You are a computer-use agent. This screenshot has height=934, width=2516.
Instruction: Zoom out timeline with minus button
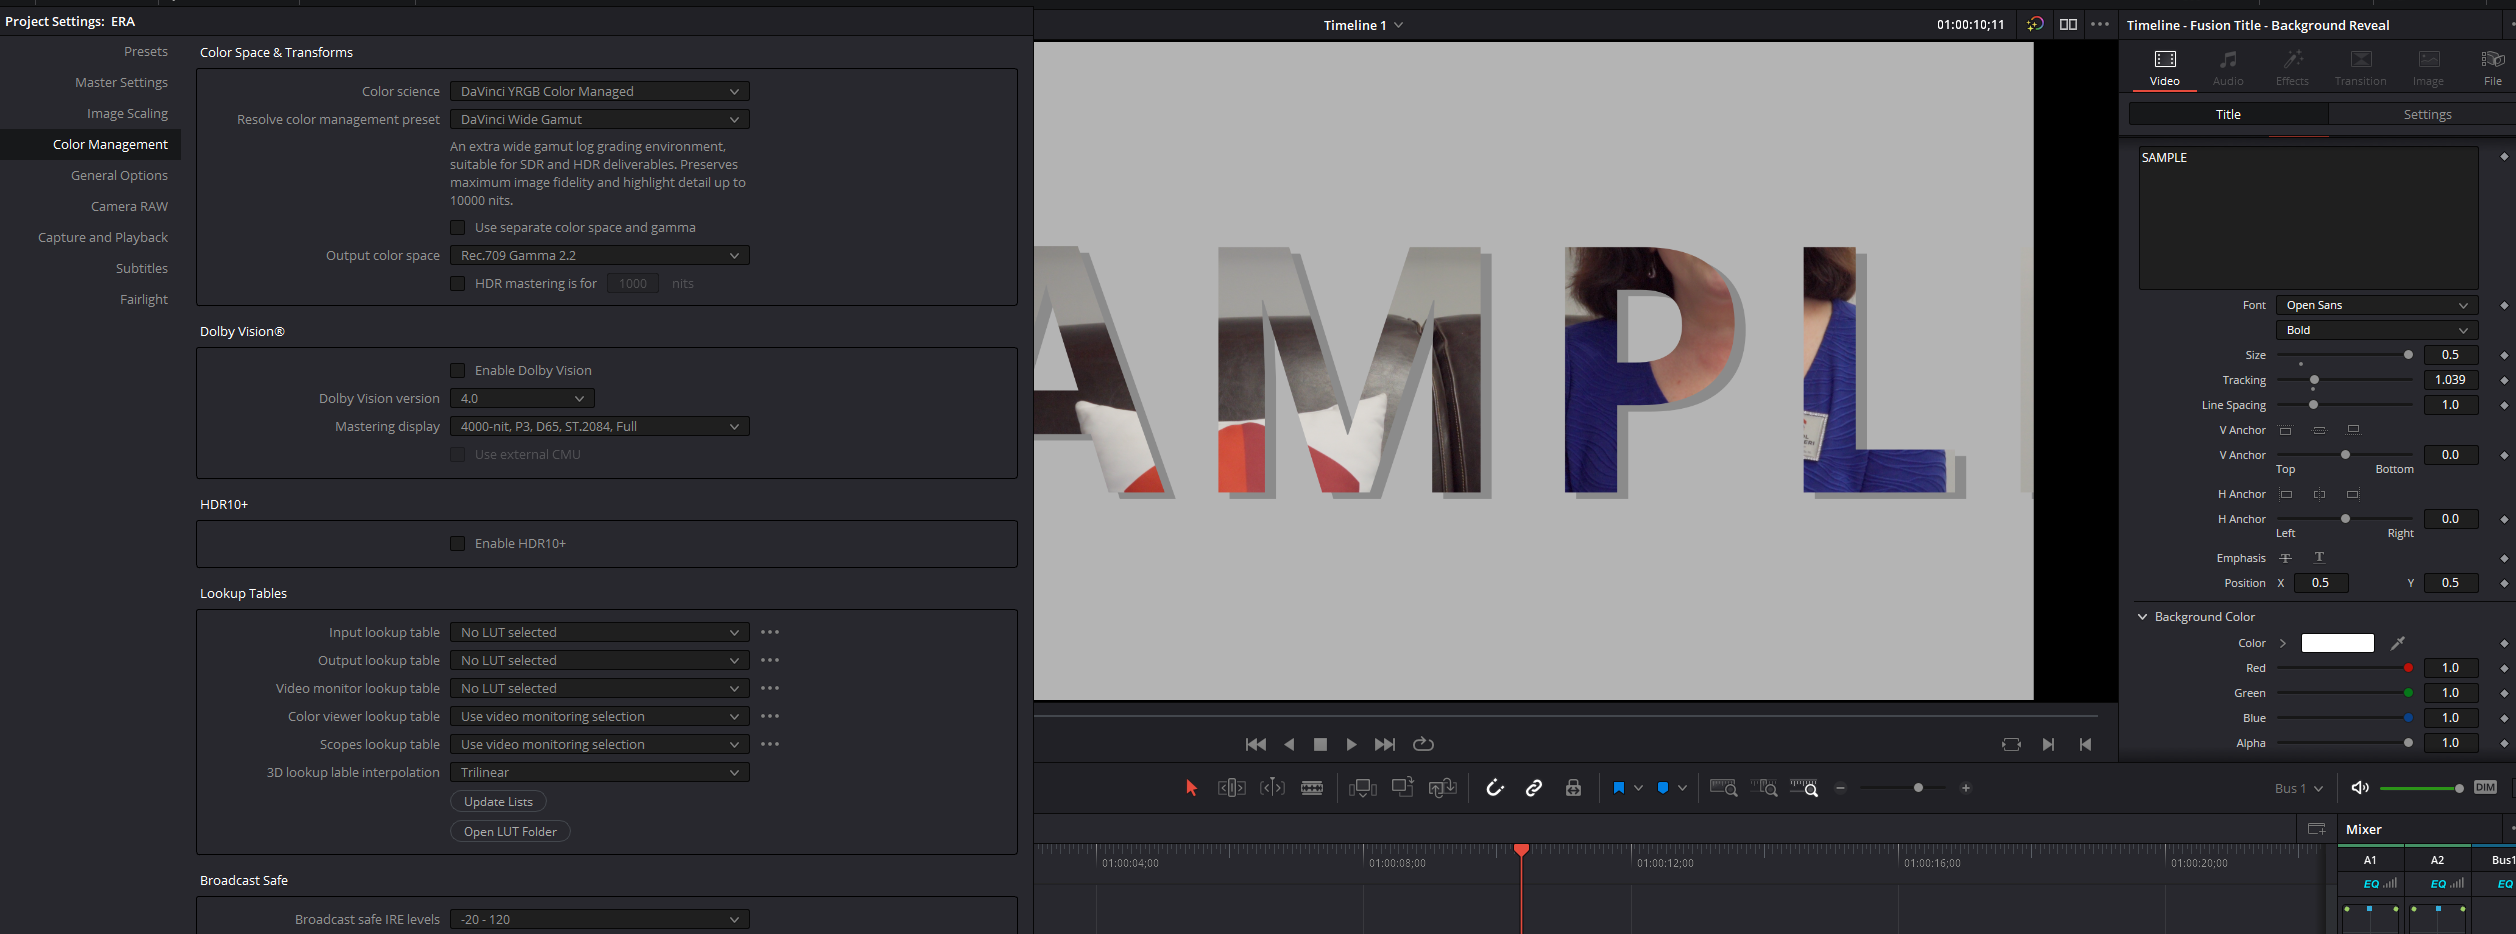pyautogui.click(x=1840, y=788)
